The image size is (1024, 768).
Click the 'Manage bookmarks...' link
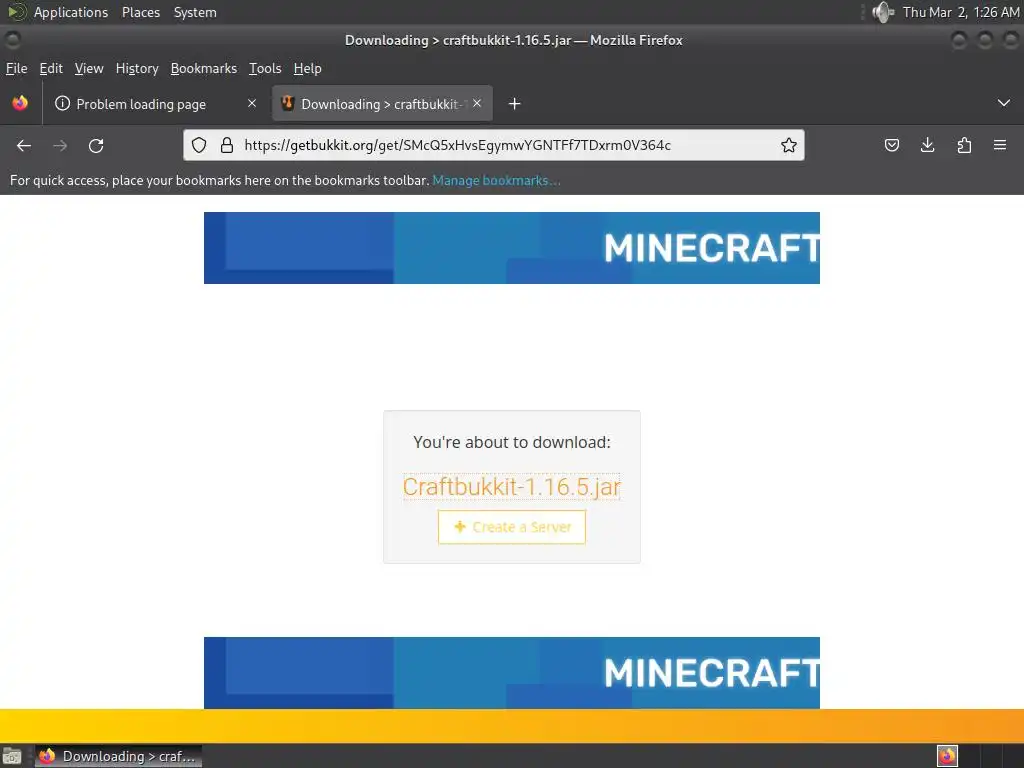pyautogui.click(x=496, y=180)
